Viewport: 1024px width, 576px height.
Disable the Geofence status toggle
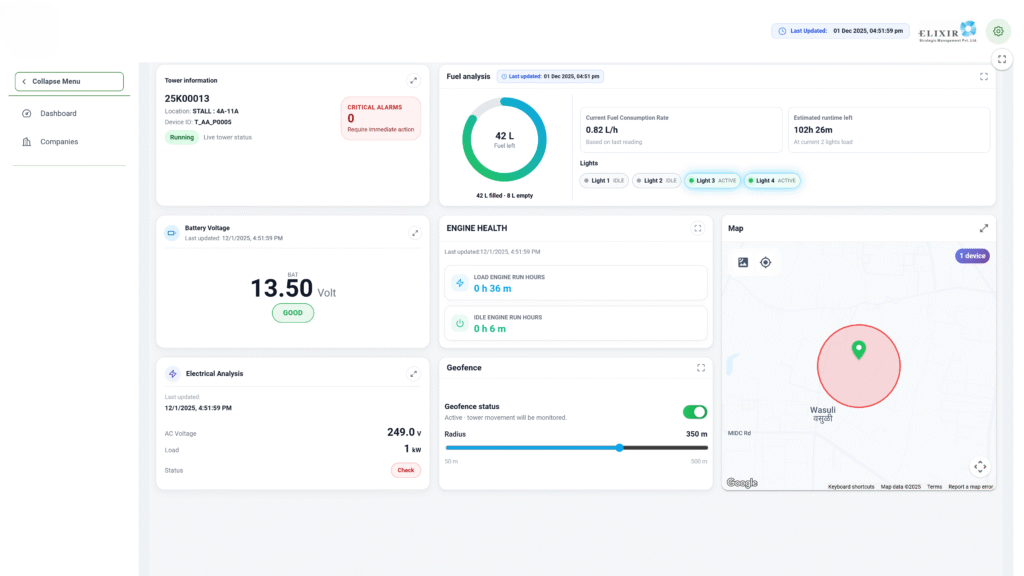(694, 412)
